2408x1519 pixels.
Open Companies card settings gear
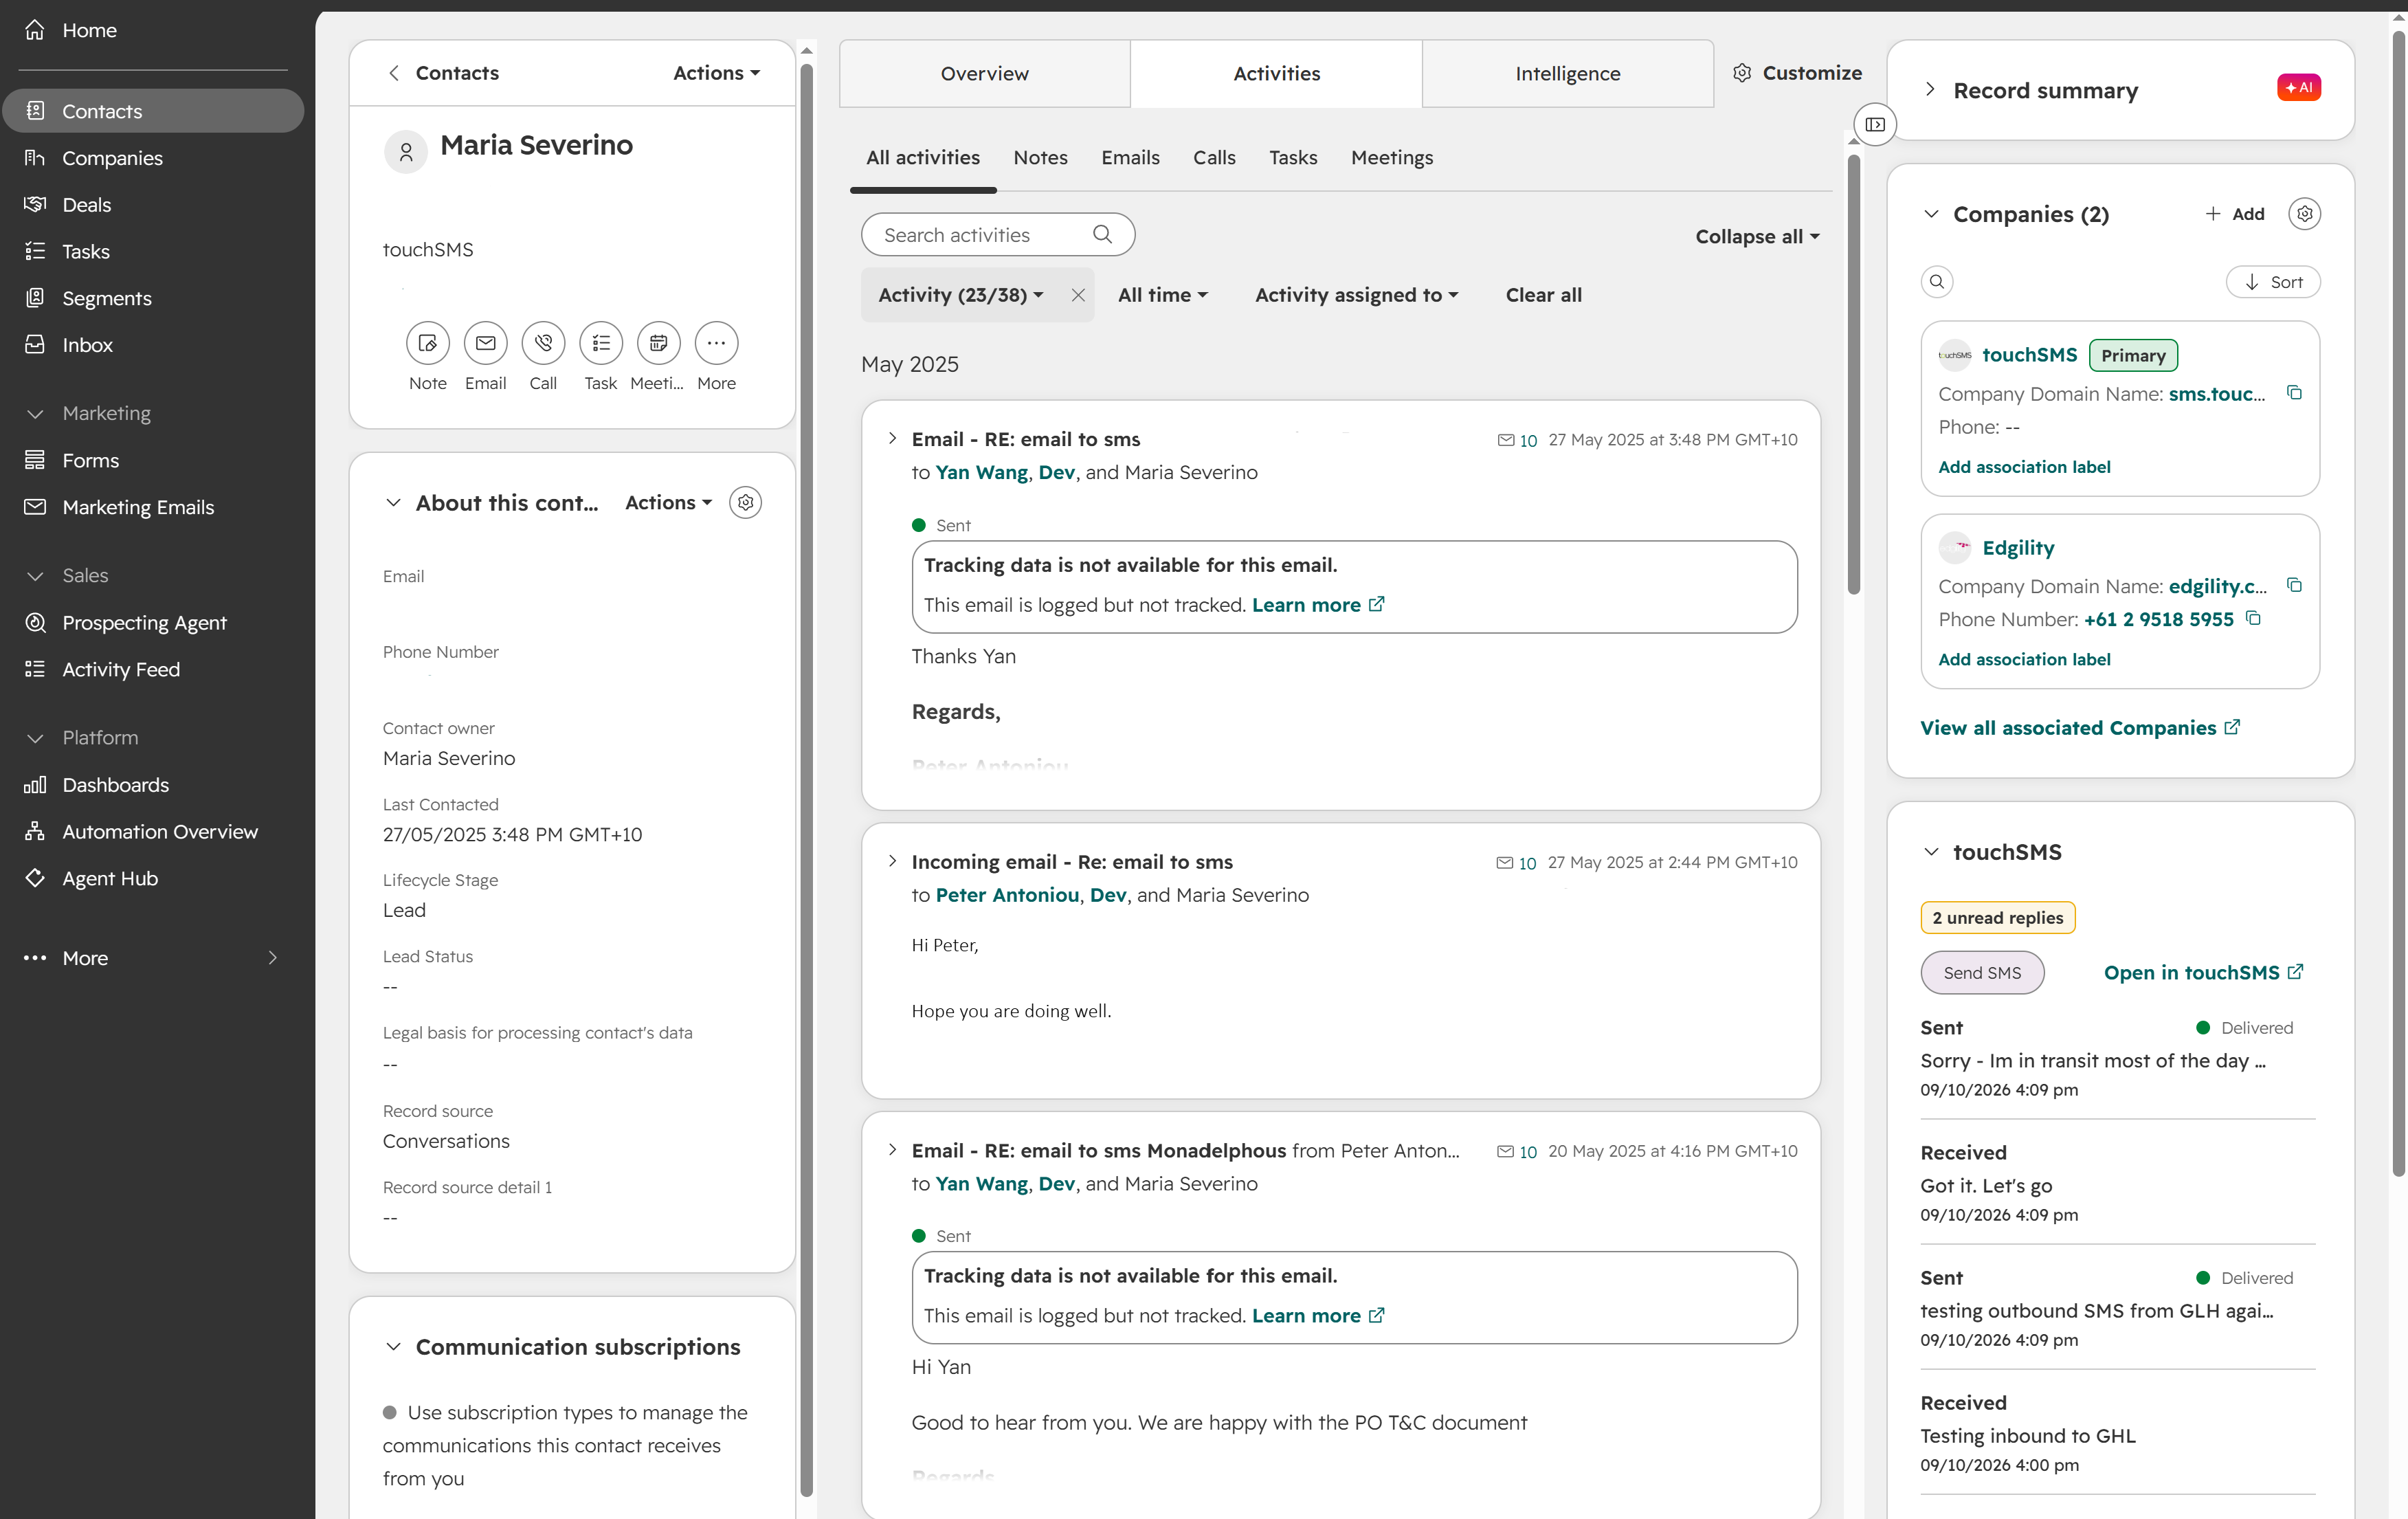[x=2304, y=214]
